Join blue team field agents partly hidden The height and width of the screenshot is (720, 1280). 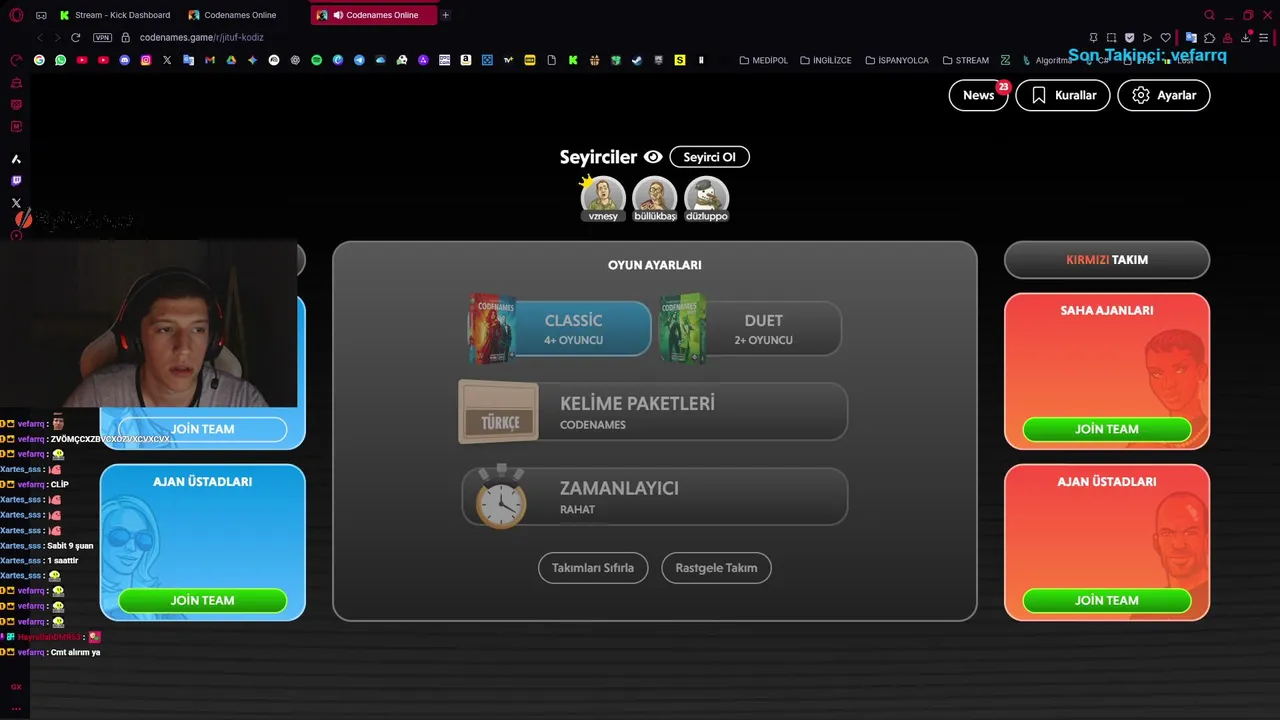203,429
